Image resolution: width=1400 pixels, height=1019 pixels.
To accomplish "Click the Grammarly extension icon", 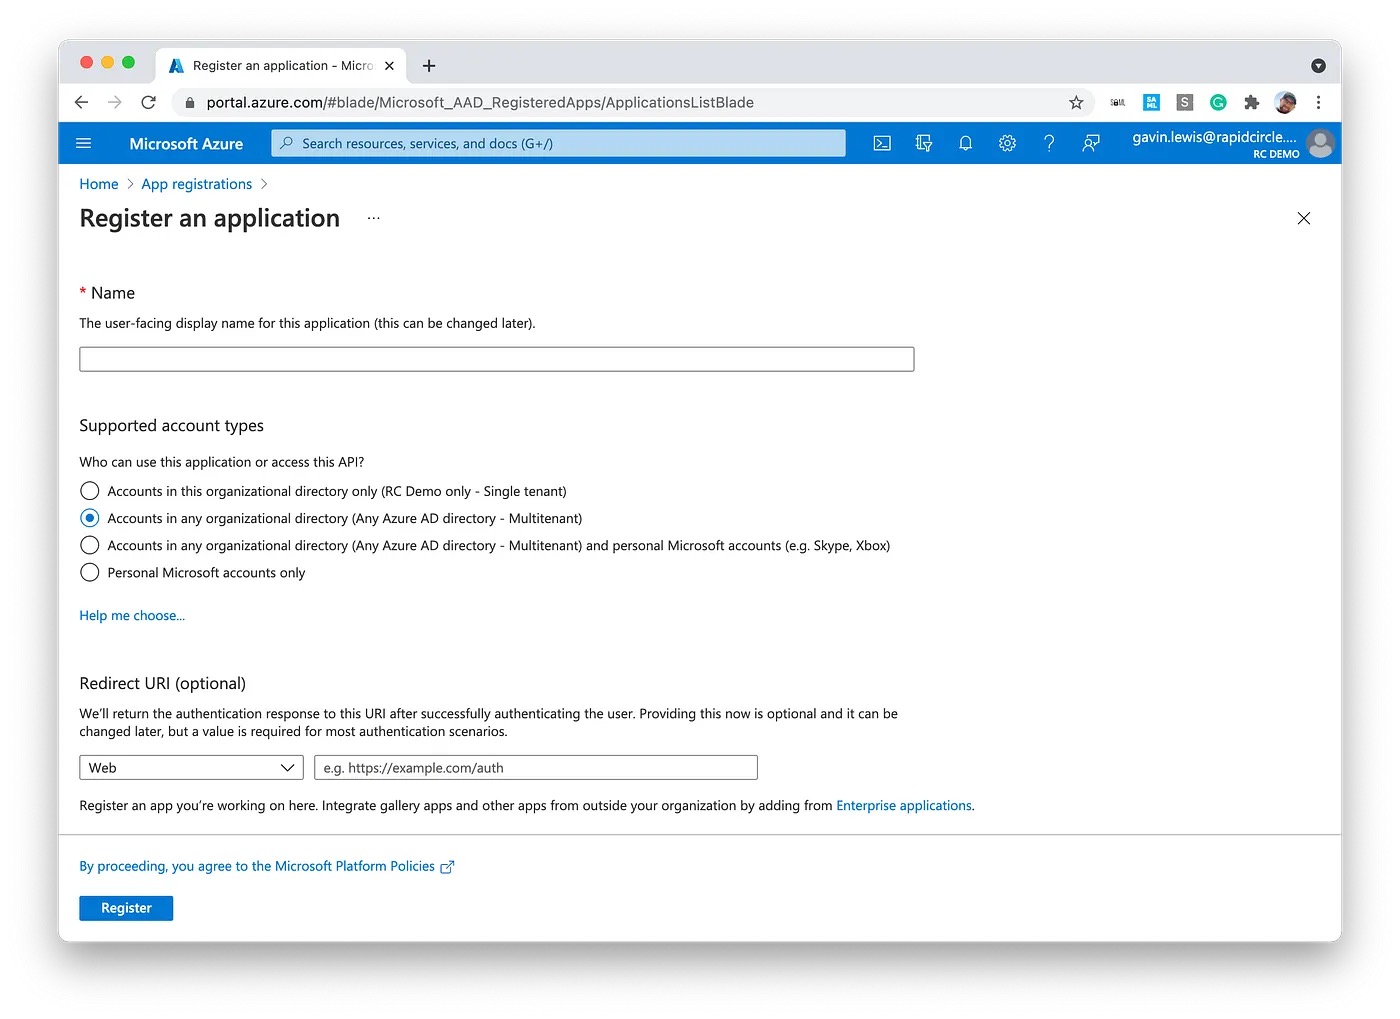I will (x=1218, y=102).
